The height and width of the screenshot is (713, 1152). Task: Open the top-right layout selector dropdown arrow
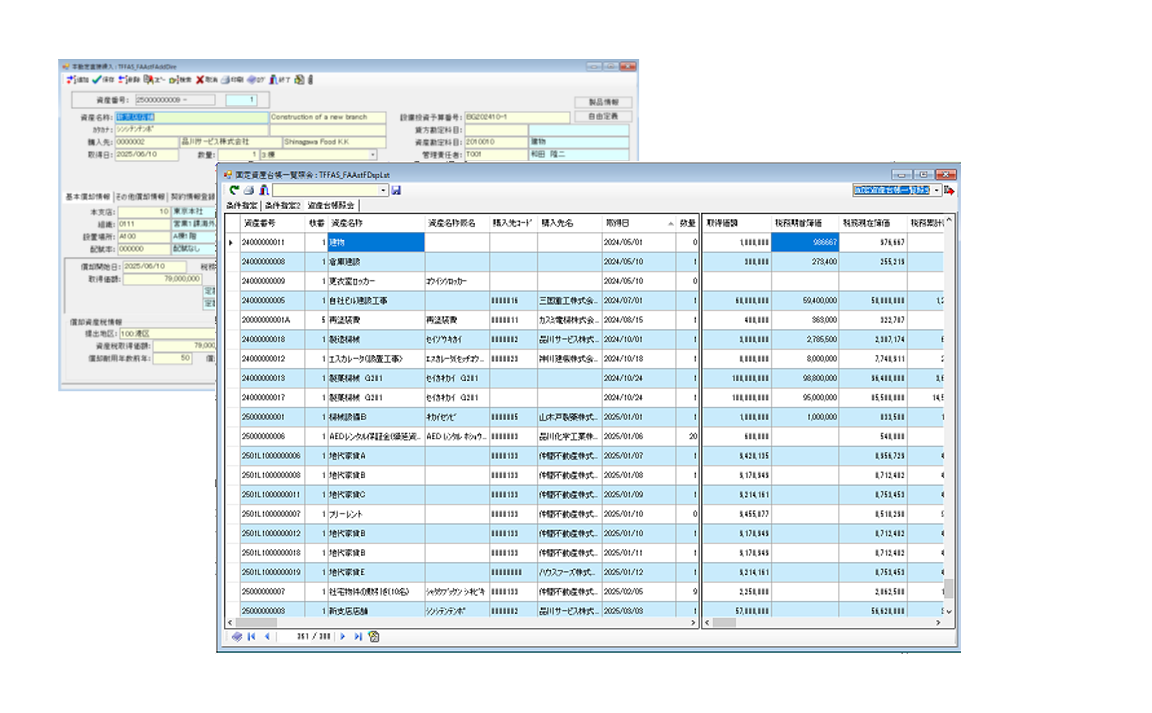tap(936, 190)
